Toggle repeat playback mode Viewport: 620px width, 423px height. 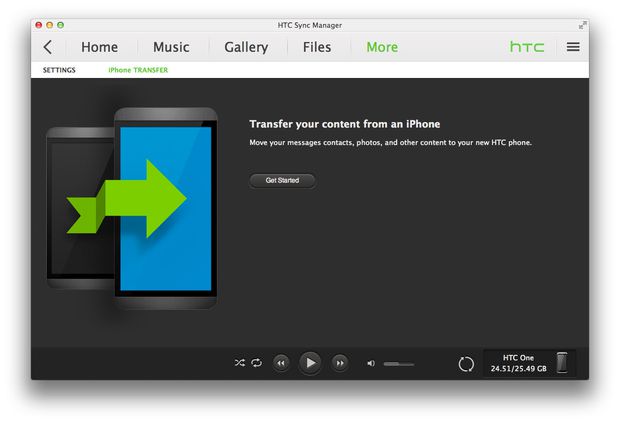click(256, 363)
